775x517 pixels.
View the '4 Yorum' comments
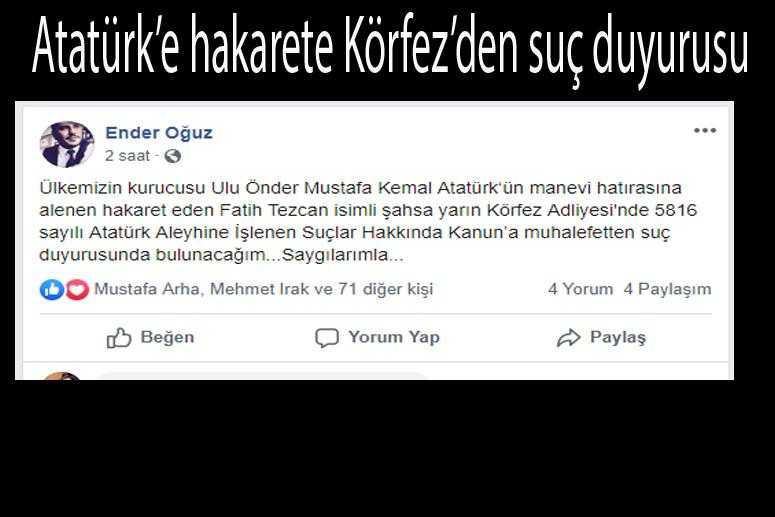(580, 289)
